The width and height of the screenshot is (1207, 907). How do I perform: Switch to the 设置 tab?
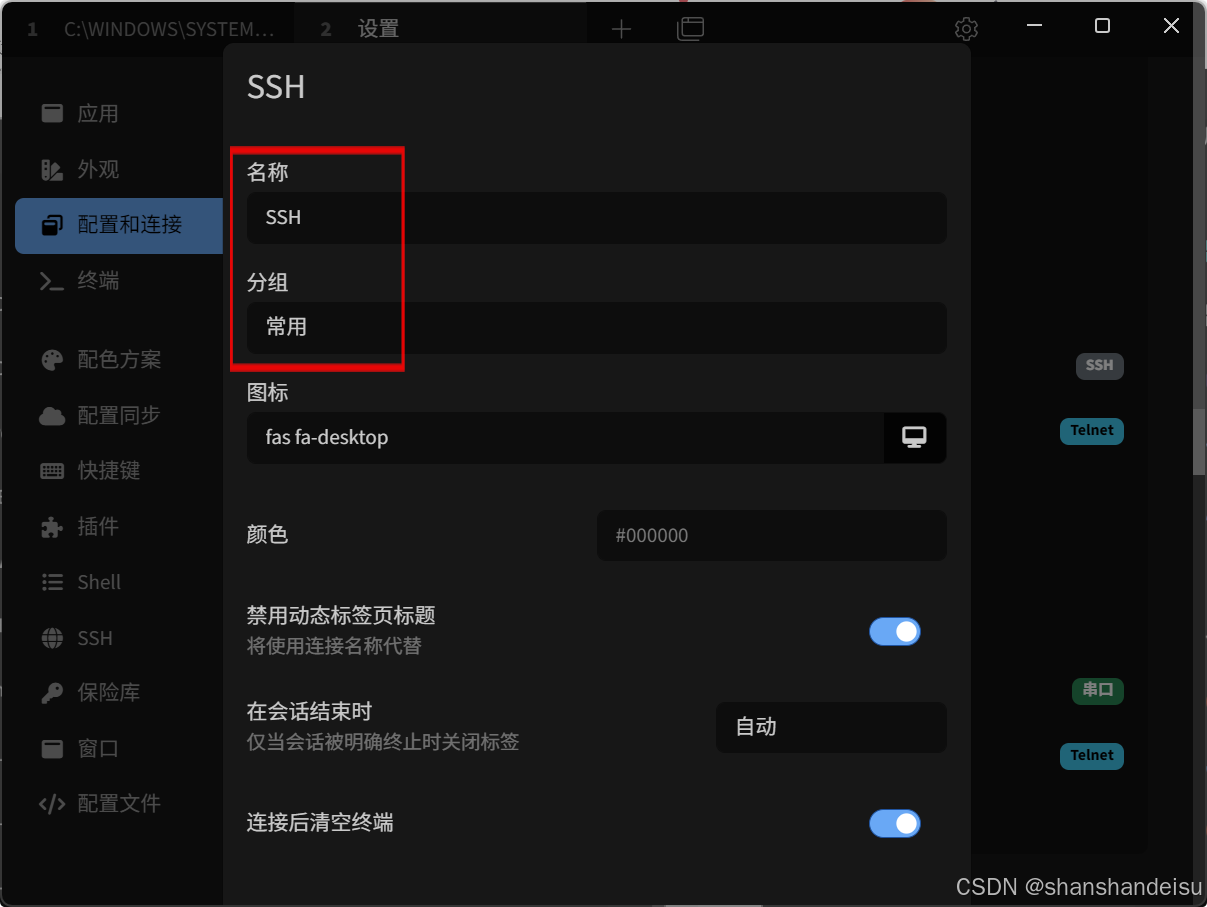tap(378, 29)
